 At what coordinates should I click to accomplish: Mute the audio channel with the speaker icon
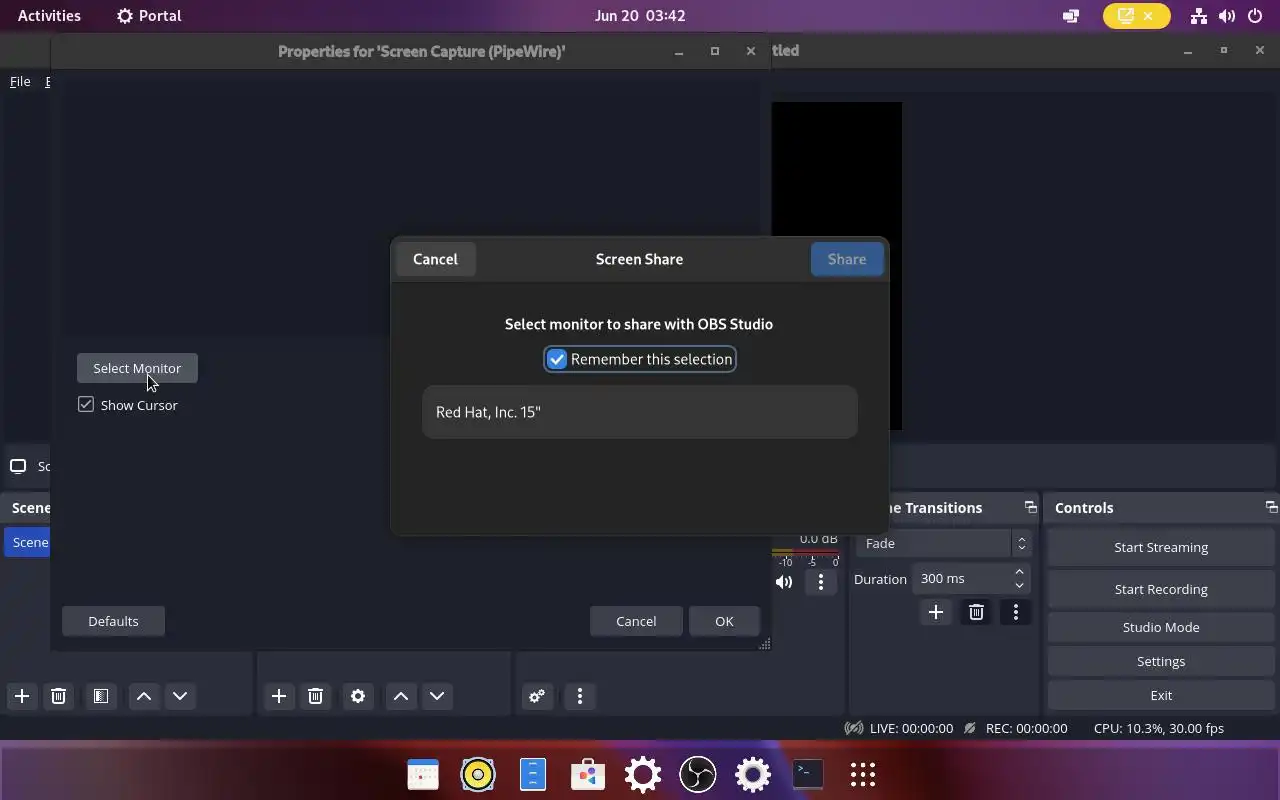[784, 582]
